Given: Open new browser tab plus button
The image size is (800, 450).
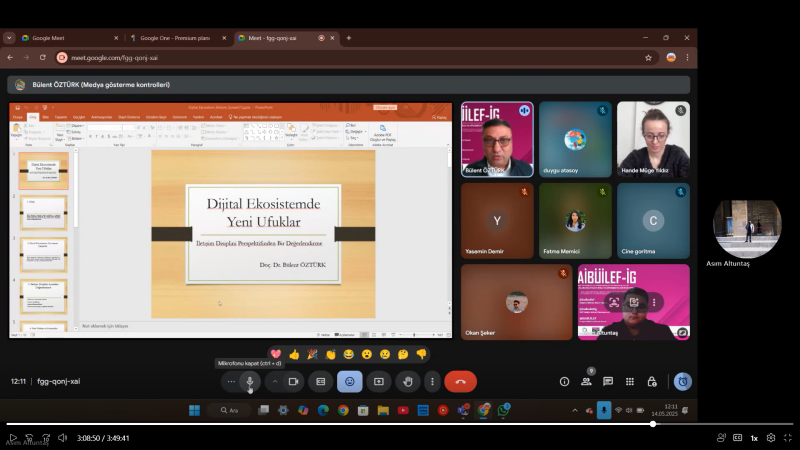Looking at the screenshot, I should point(349,38).
